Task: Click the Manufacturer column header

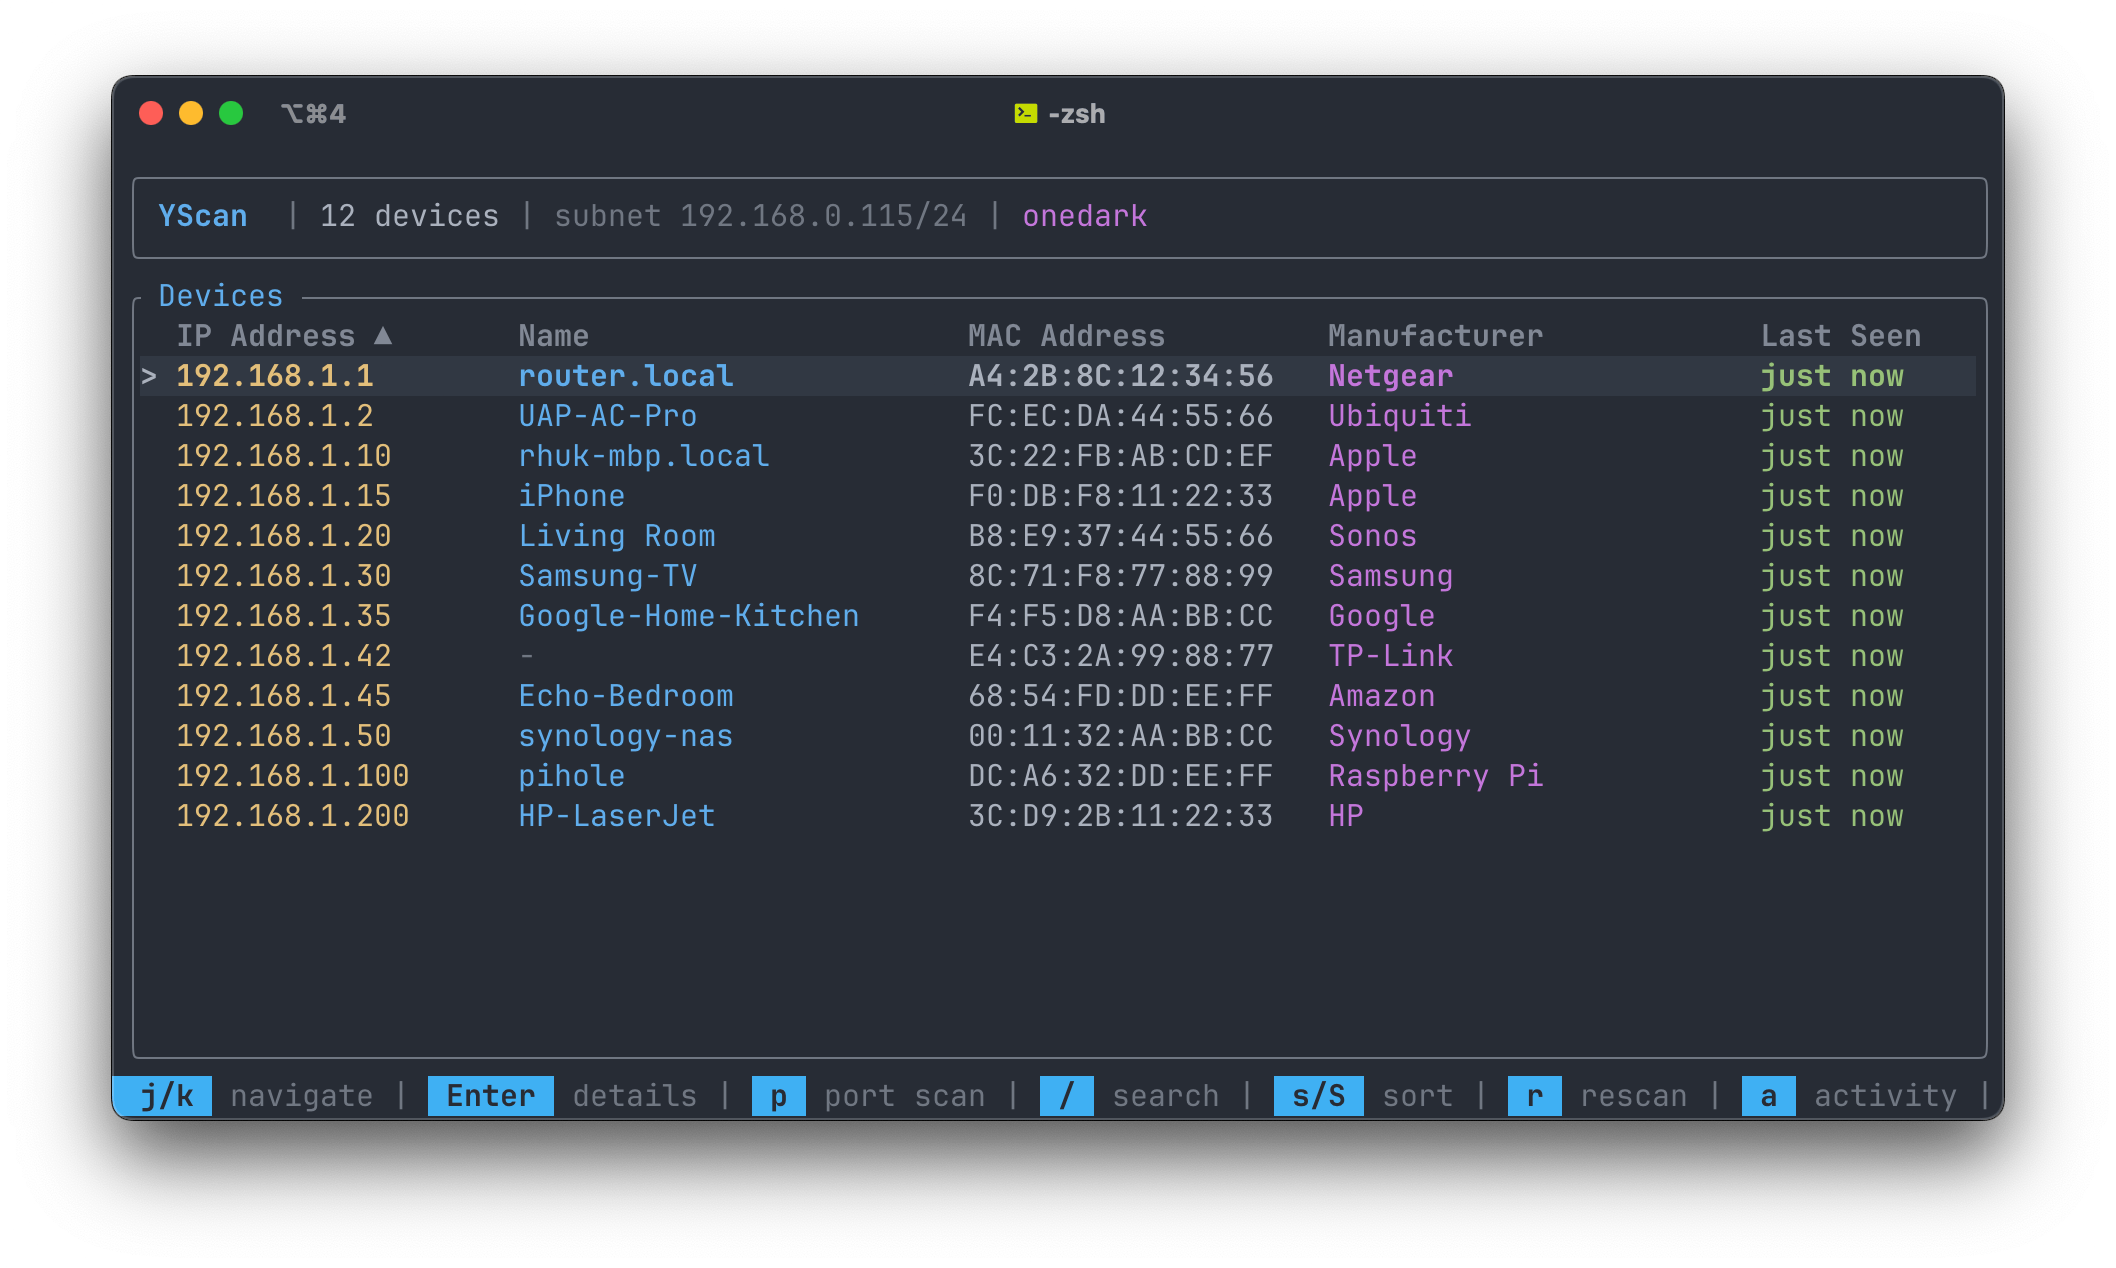Action: click(x=1436, y=336)
